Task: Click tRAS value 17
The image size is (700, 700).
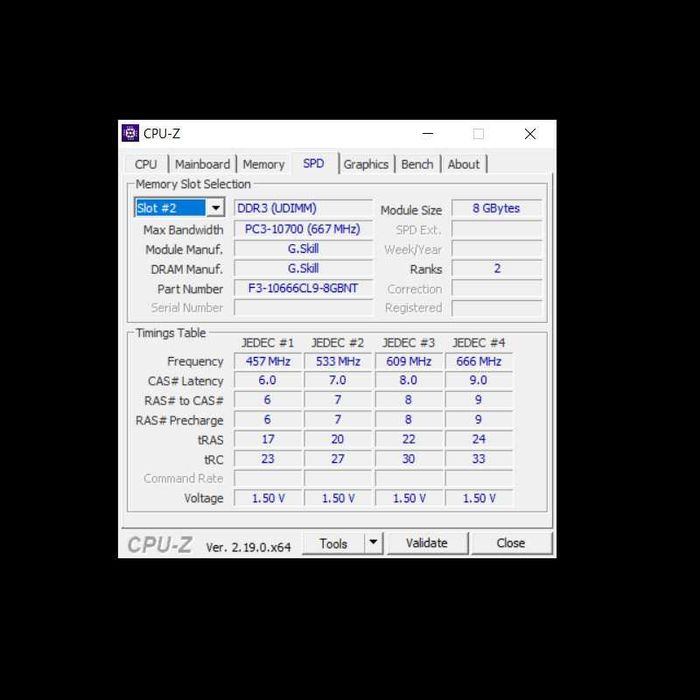Action: pos(268,439)
